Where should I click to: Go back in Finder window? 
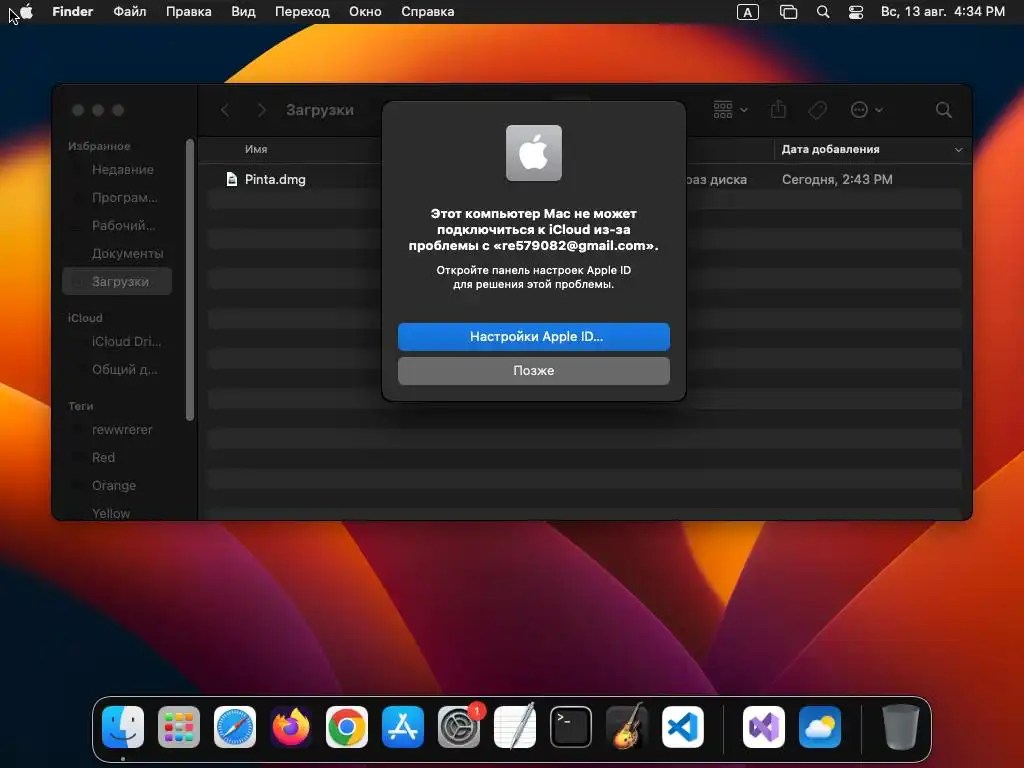pos(225,110)
